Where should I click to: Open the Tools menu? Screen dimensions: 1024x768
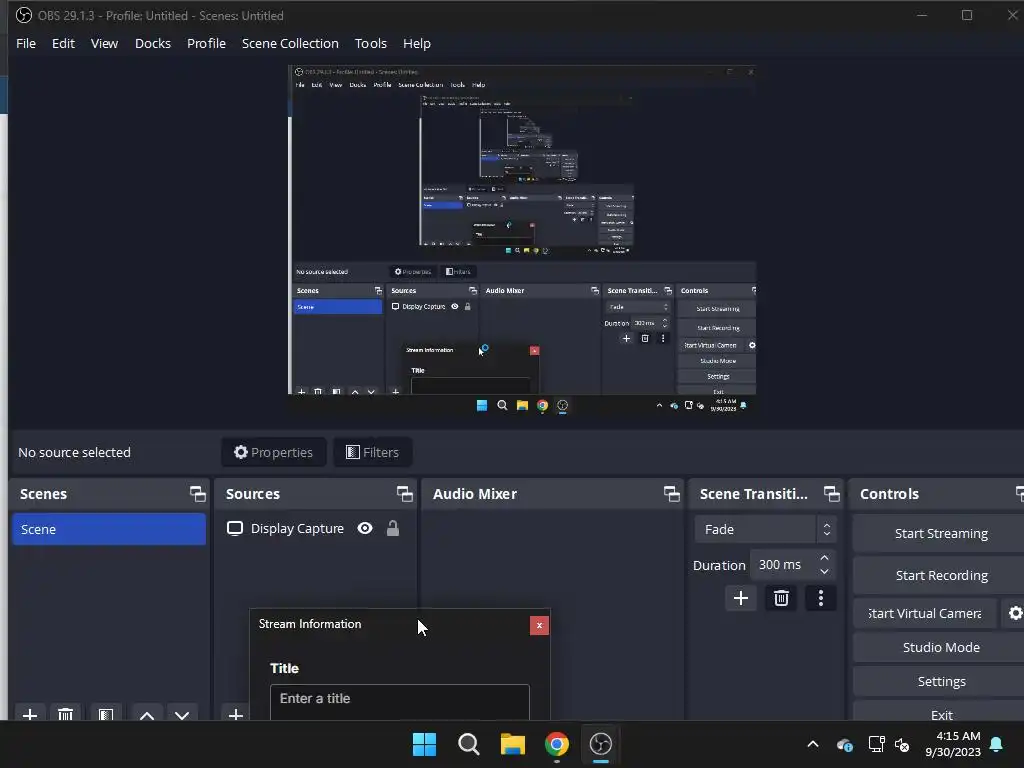[x=371, y=43]
